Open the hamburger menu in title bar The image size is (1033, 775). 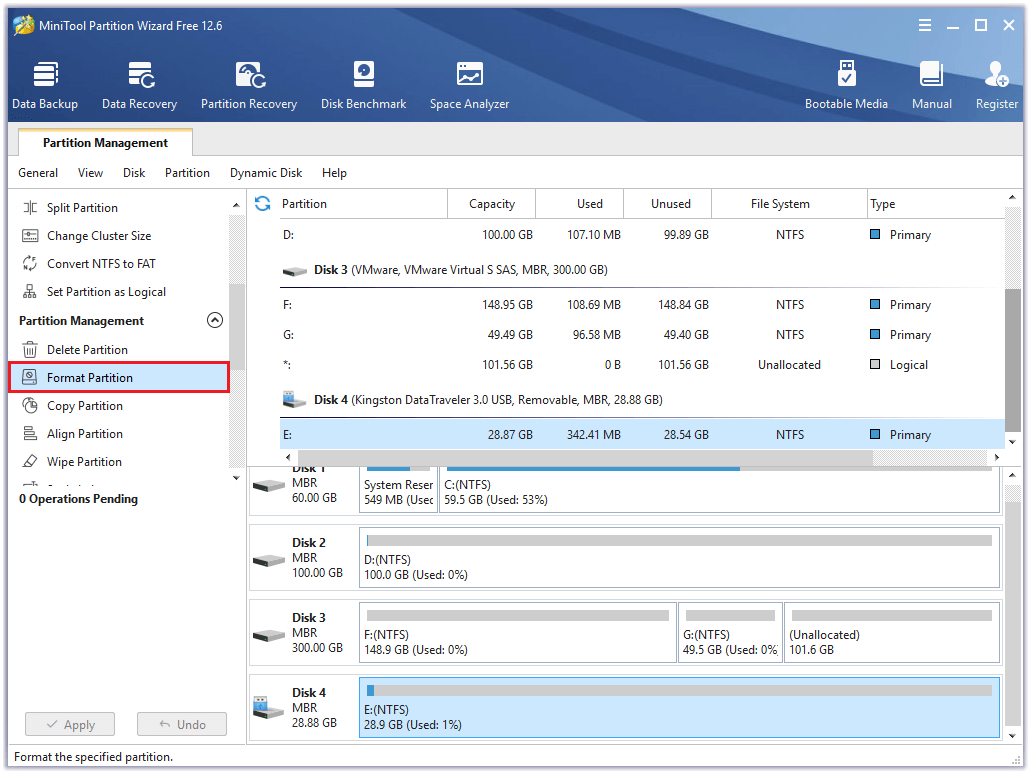tap(925, 25)
